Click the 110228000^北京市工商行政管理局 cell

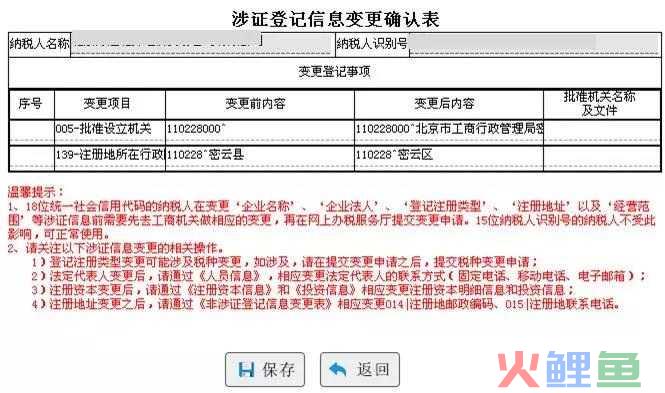449,132
